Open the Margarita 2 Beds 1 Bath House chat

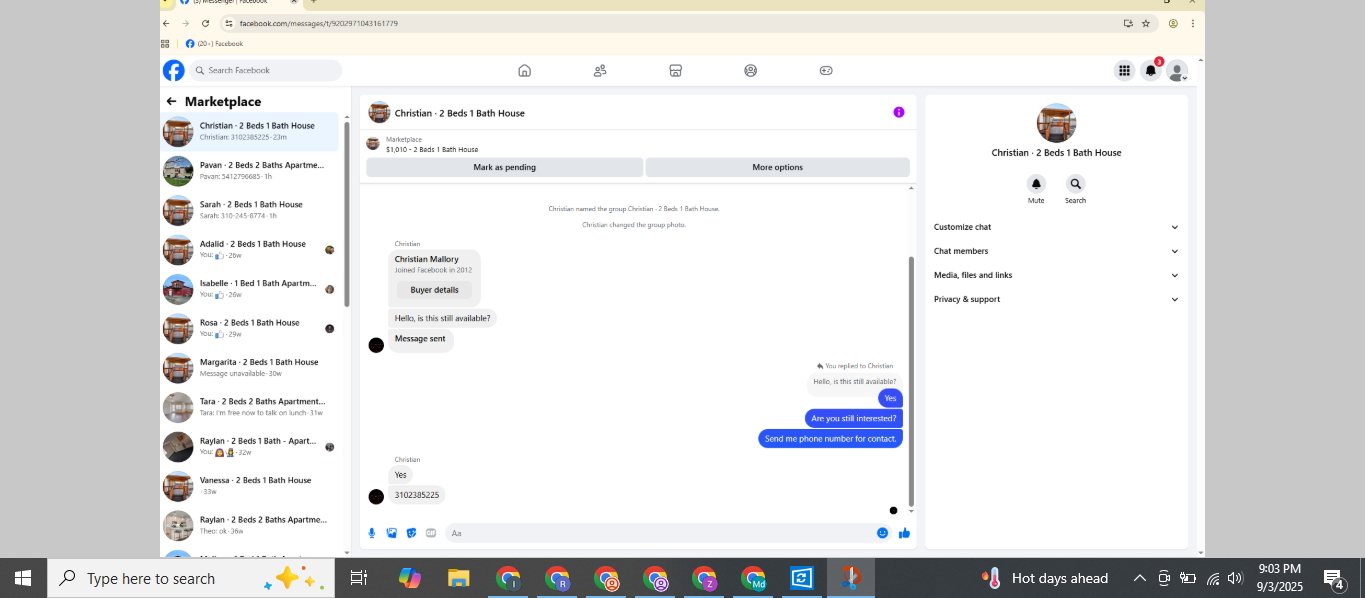click(x=250, y=368)
